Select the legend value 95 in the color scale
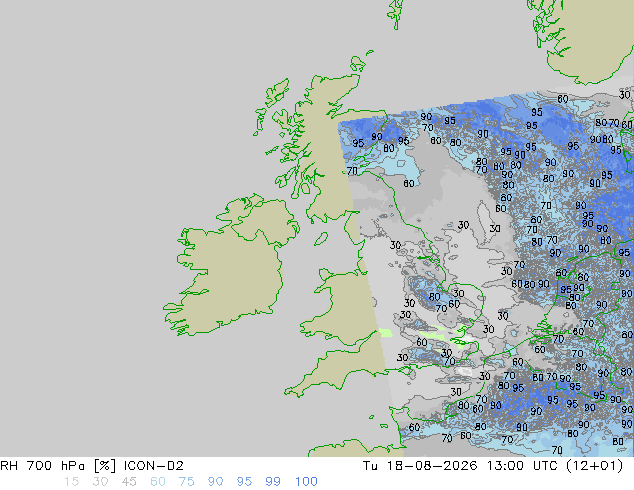 click(x=244, y=482)
